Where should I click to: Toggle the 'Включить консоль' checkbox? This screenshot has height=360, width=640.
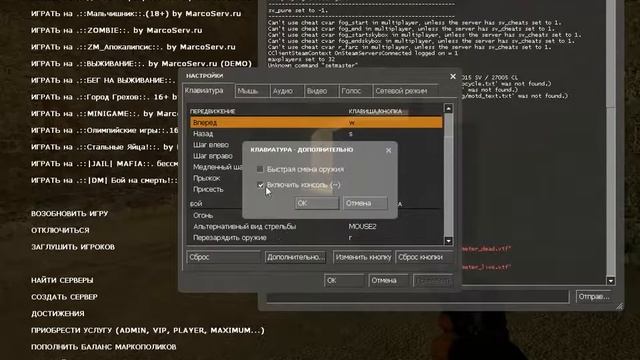click(x=260, y=185)
